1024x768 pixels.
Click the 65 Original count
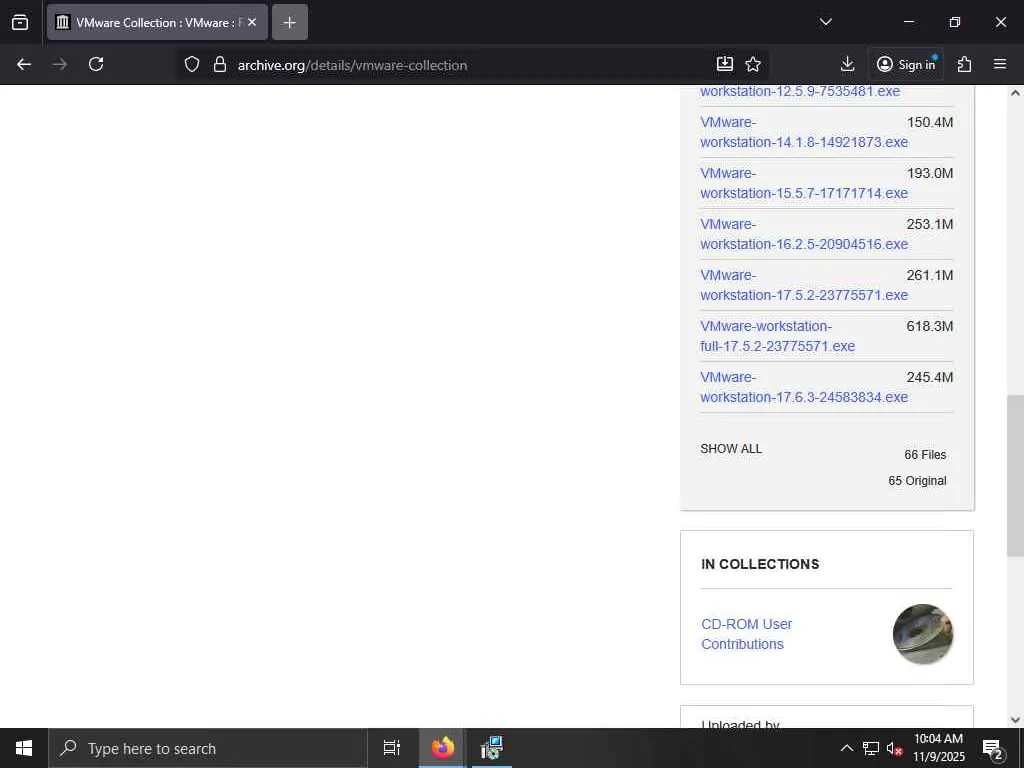[x=917, y=481]
